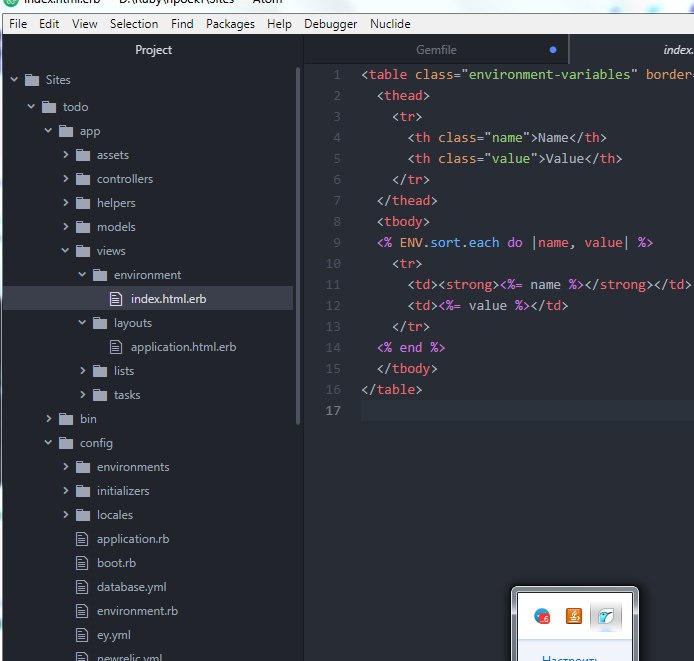Screen dimensions: 694x661
Task: Place cursor on empty line 17
Action: click(527, 410)
